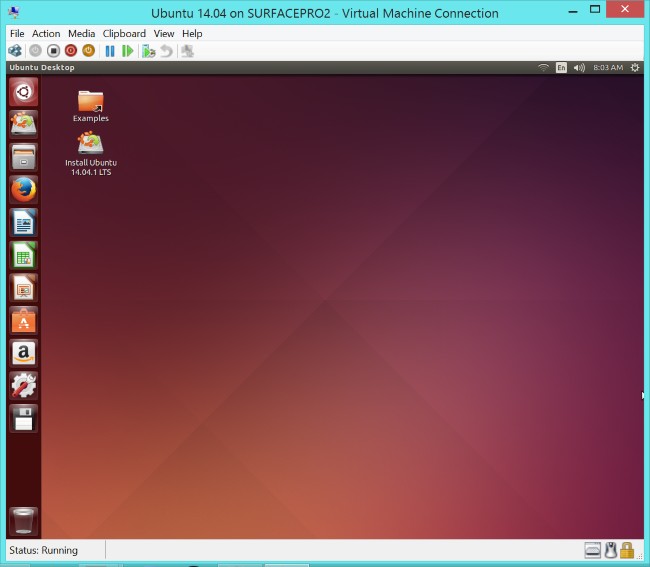Open Ubuntu Software Center
Viewport: 650px width, 567px height.
pyautogui.click(x=24, y=320)
